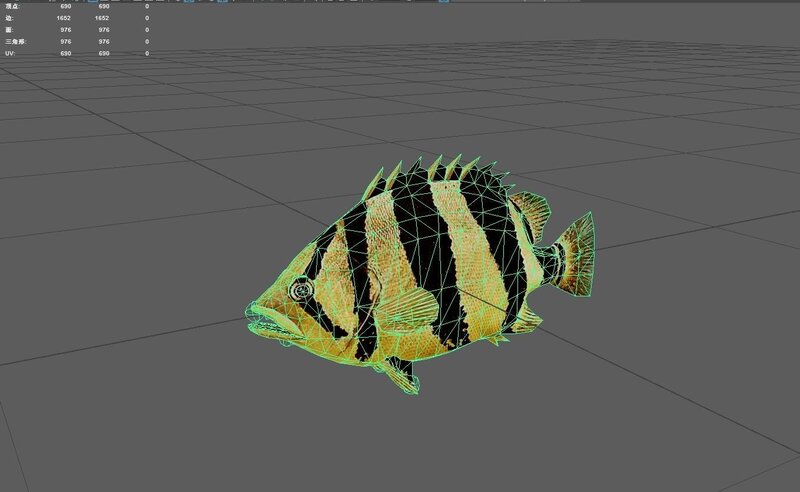
Task: Select the spiky dorsal fin on top
Action: pyautogui.click(x=440, y=170)
